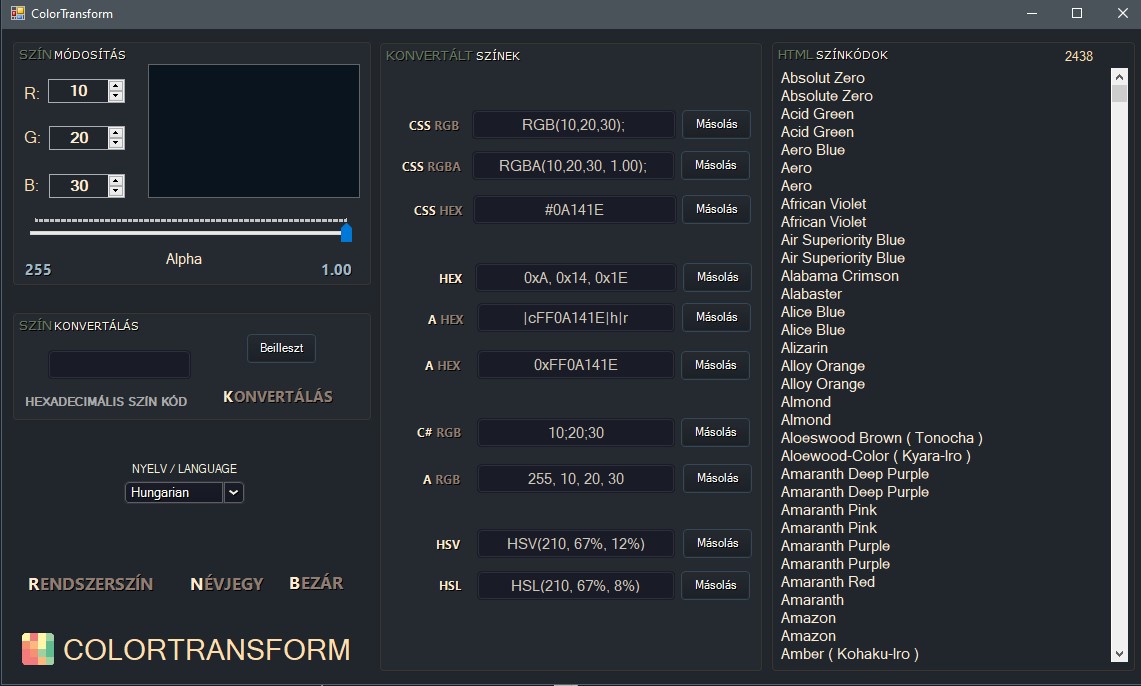Open the Hungarian language dropdown

pyautogui.click(x=233, y=492)
